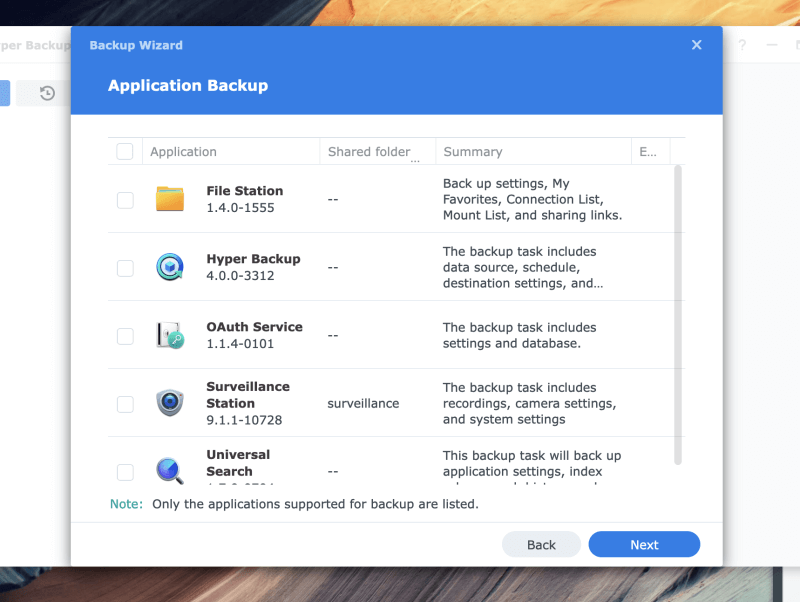The image size is (800, 602).
Task: Sort the list by the Application column
Action: (x=183, y=151)
